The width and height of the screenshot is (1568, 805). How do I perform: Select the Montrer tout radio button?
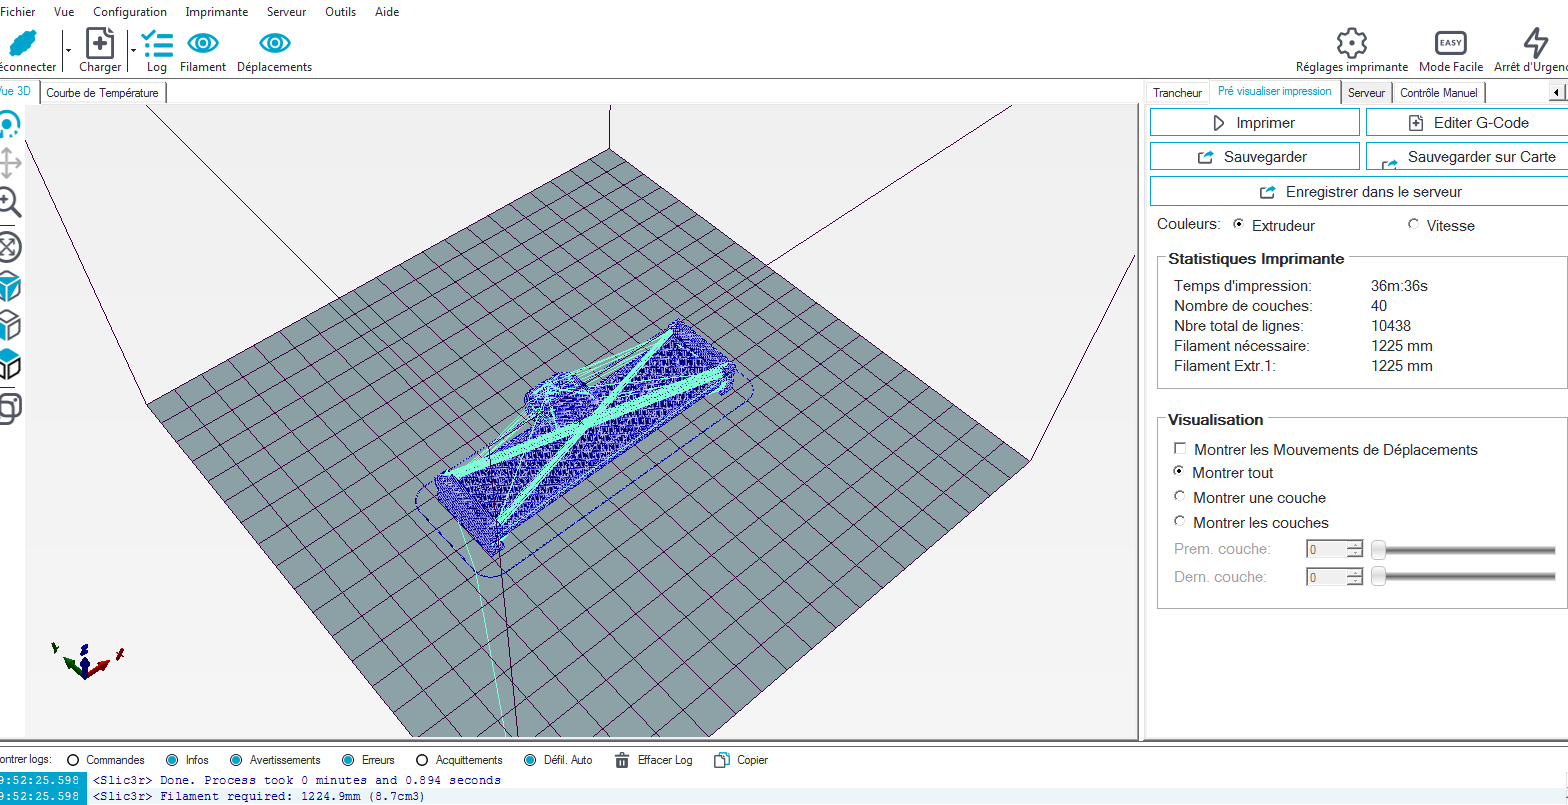click(x=1180, y=471)
